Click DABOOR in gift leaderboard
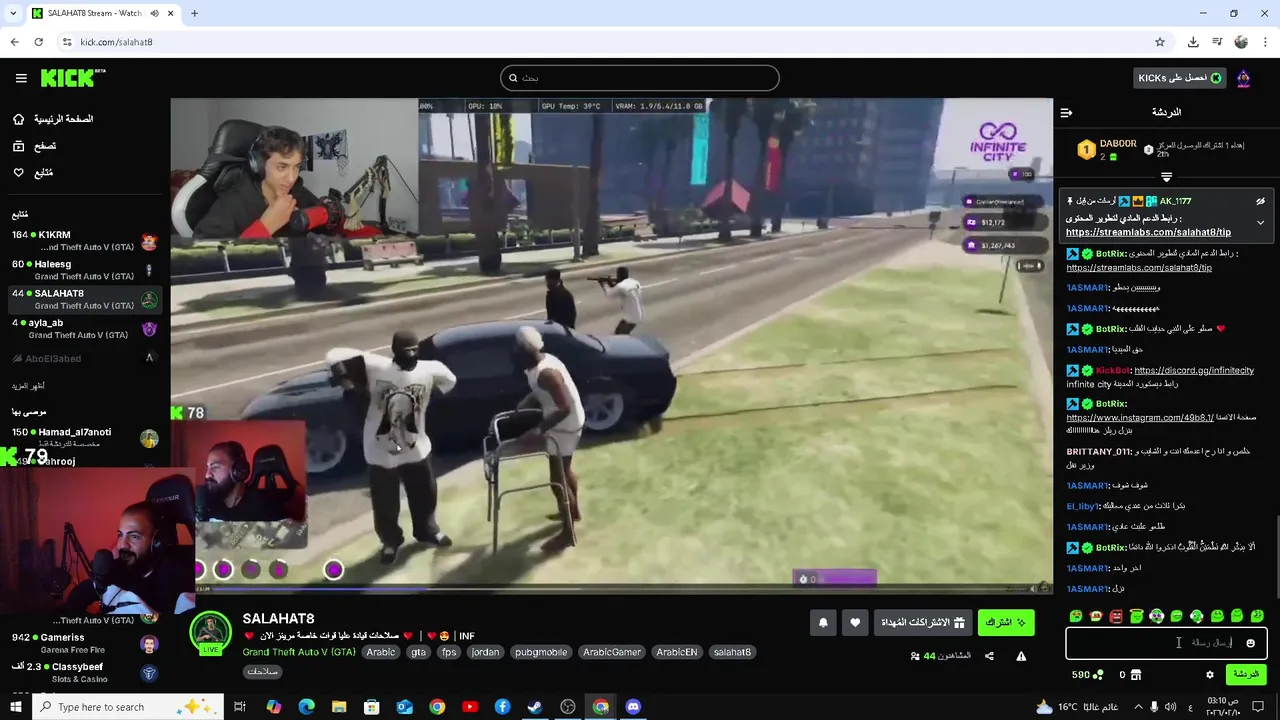The width and height of the screenshot is (1280, 720). pyautogui.click(x=1118, y=144)
